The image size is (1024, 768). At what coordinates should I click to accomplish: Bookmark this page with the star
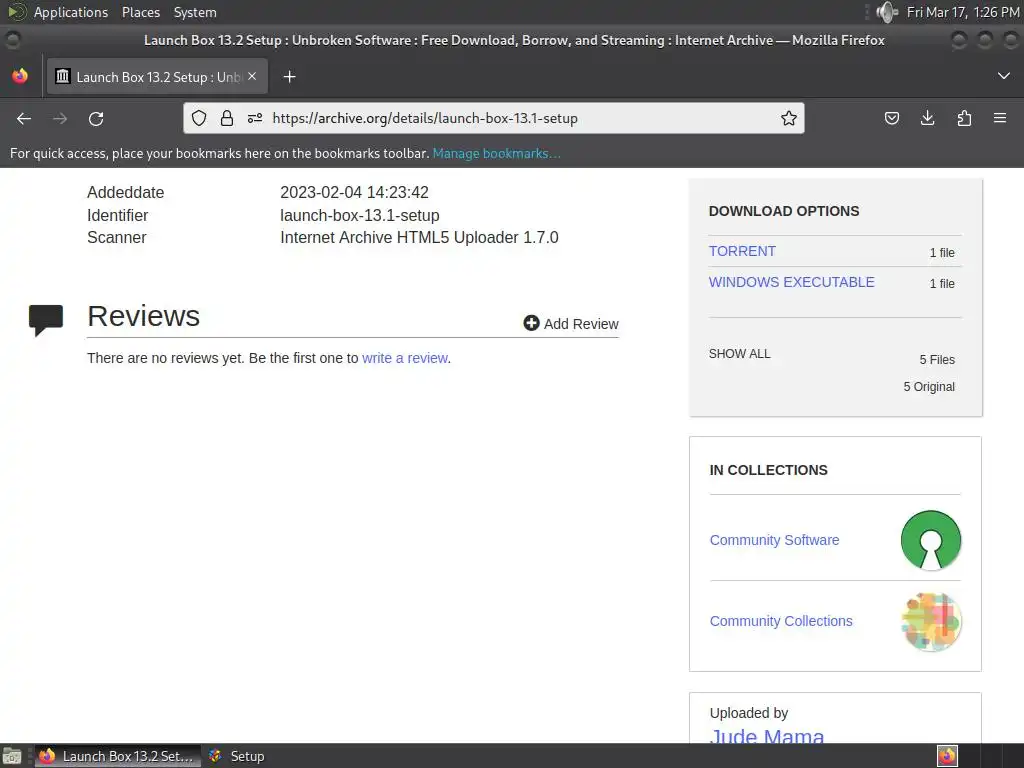tap(789, 118)
